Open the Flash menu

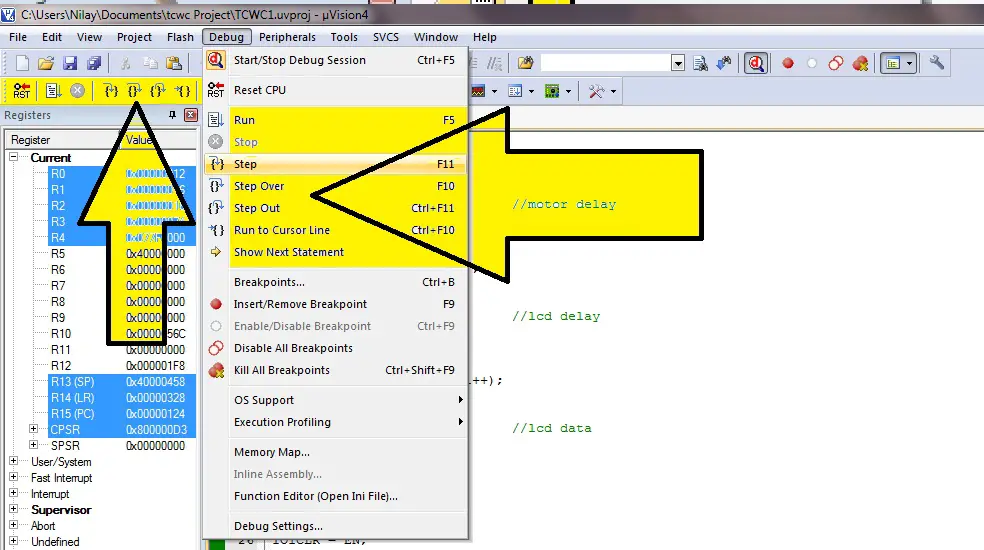(x=180, y=37)
